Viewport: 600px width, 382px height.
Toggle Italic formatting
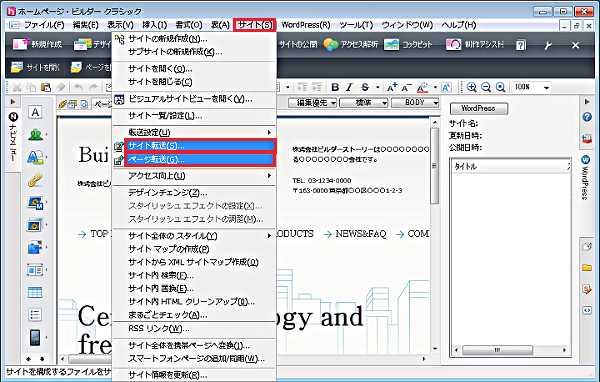349,87
